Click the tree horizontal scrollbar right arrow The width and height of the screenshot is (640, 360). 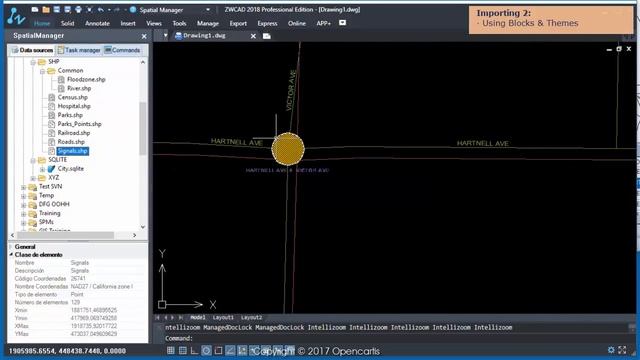pos(135,235)
